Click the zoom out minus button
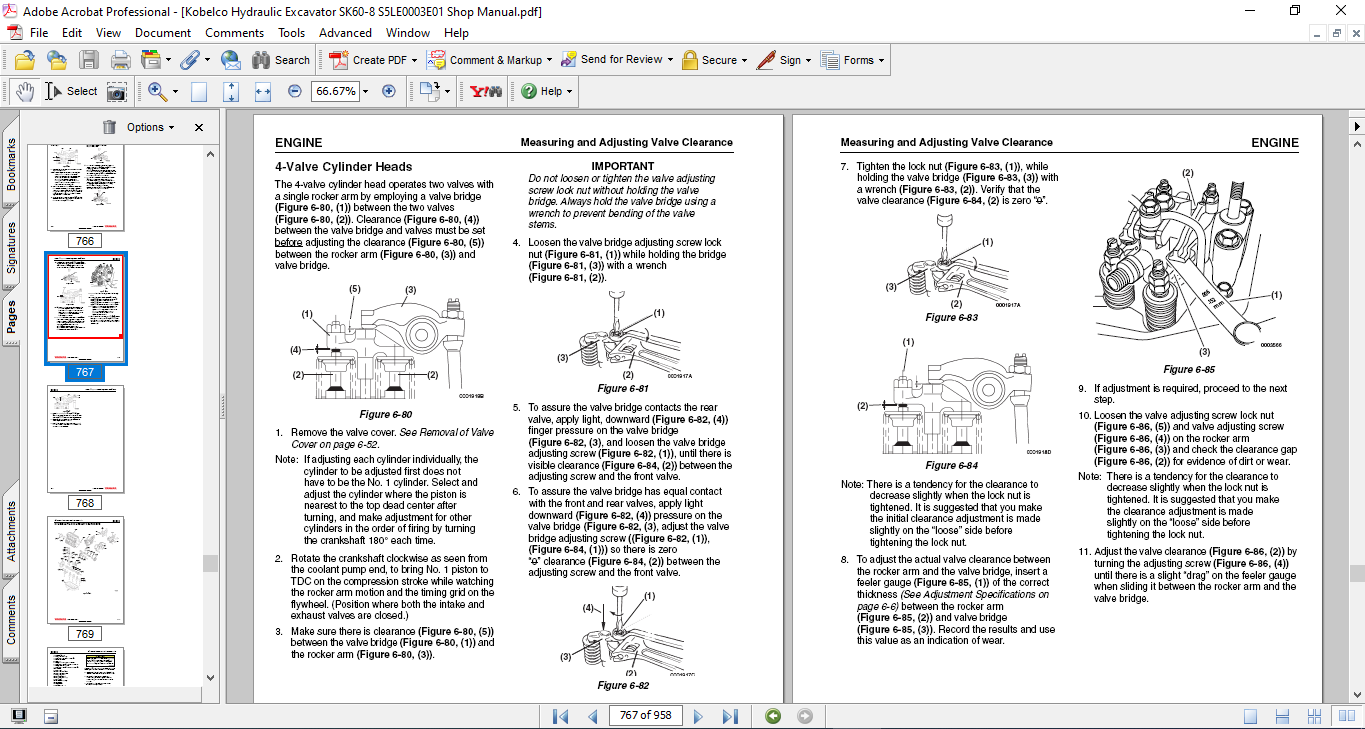This screenshot has width=1365, height=729. point(295,91)
